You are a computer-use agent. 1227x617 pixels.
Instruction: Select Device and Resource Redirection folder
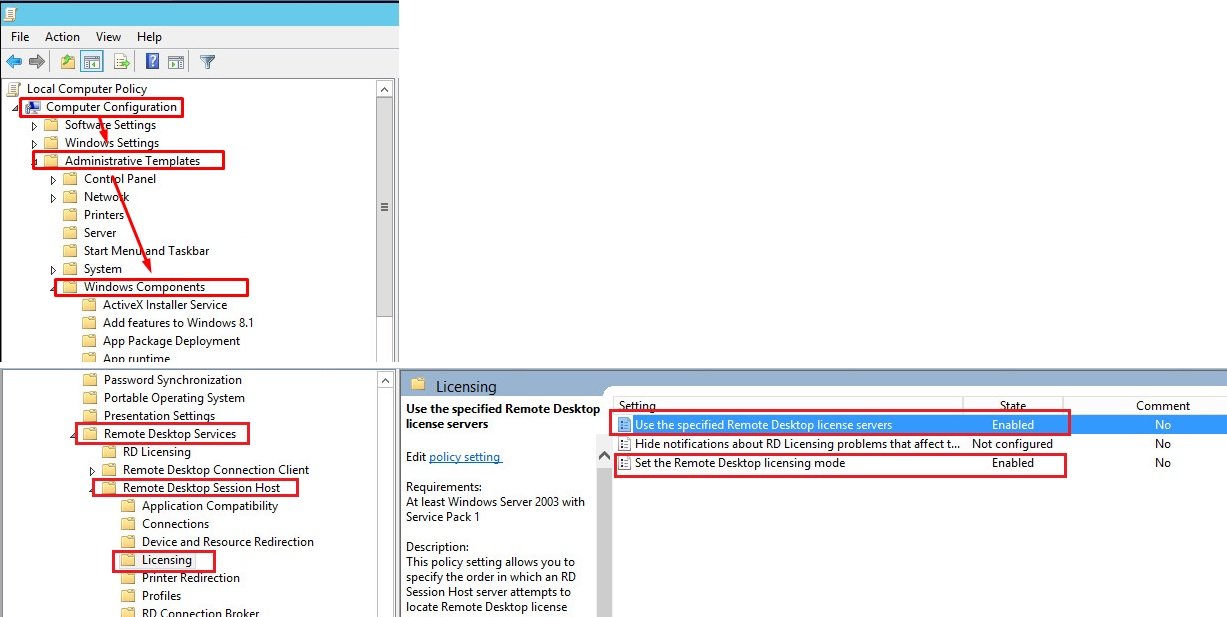[x=228, y=542]
